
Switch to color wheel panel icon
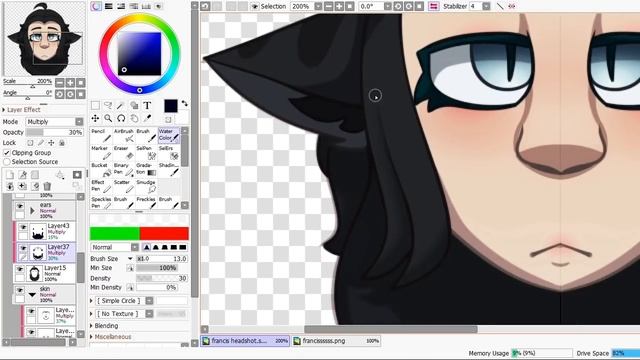96,6
